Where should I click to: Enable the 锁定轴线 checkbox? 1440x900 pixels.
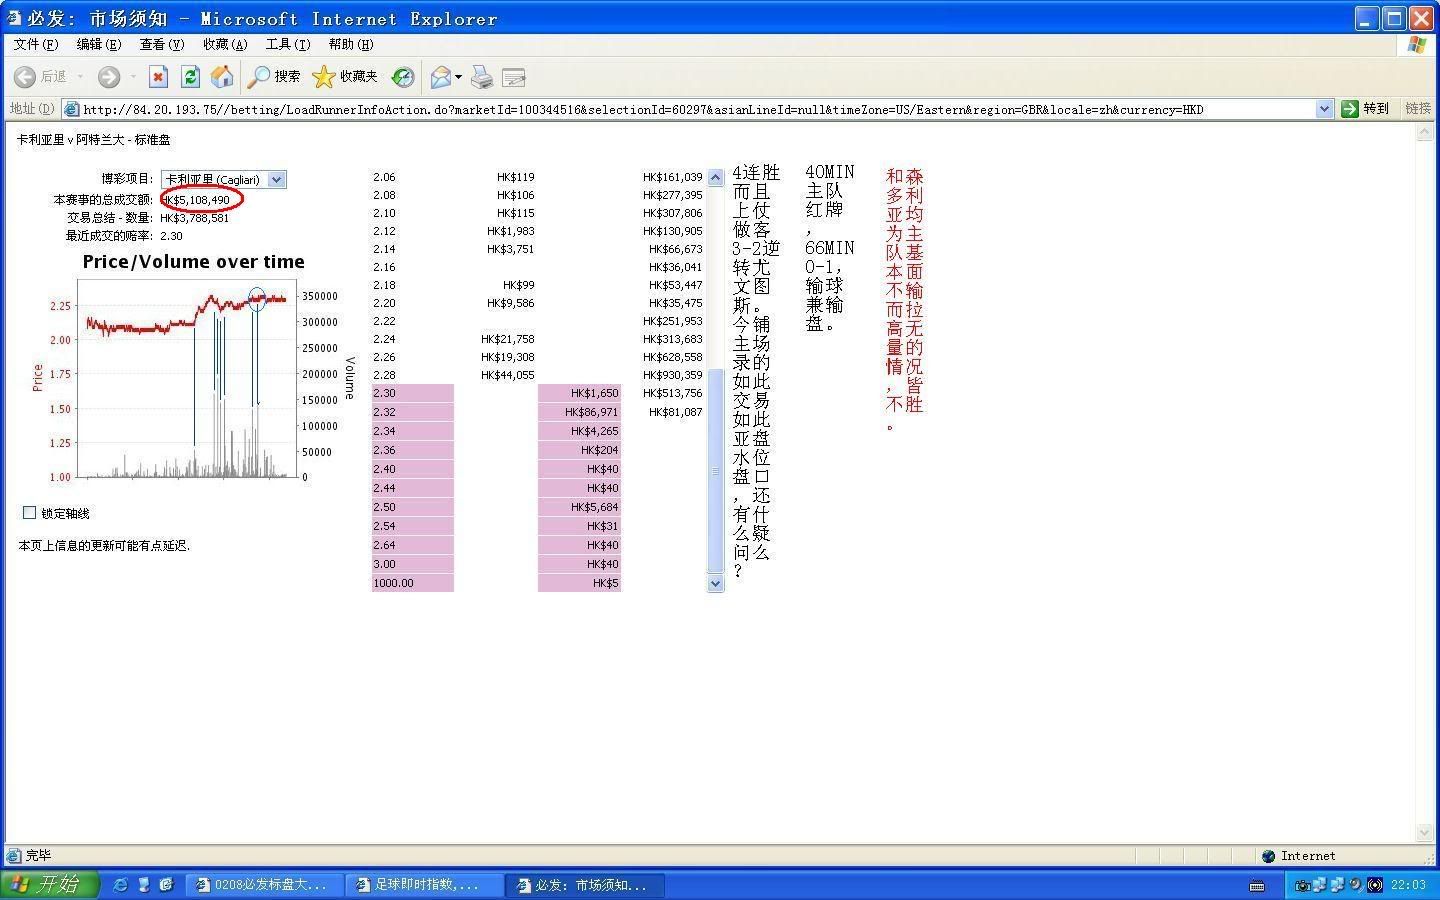[29, 513]
